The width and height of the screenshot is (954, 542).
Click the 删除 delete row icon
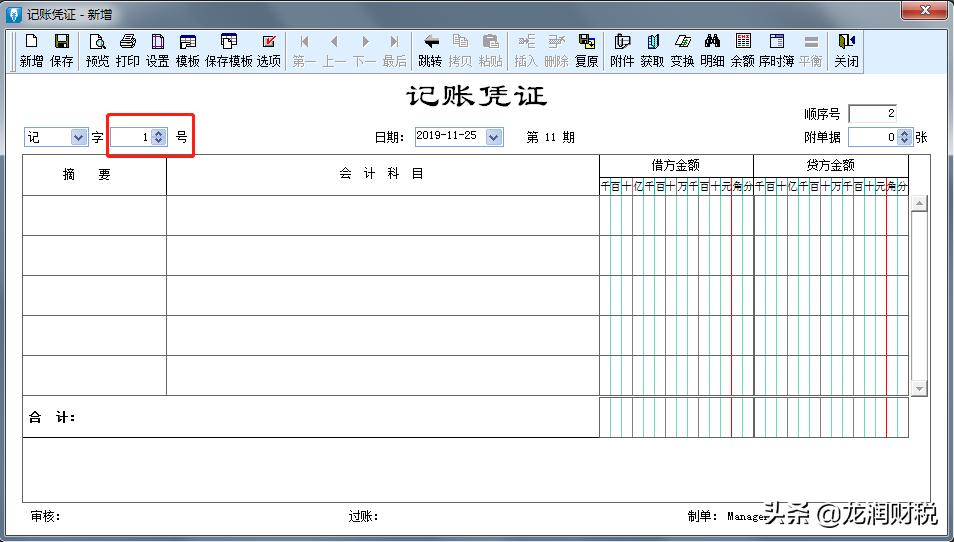point(556,50)
